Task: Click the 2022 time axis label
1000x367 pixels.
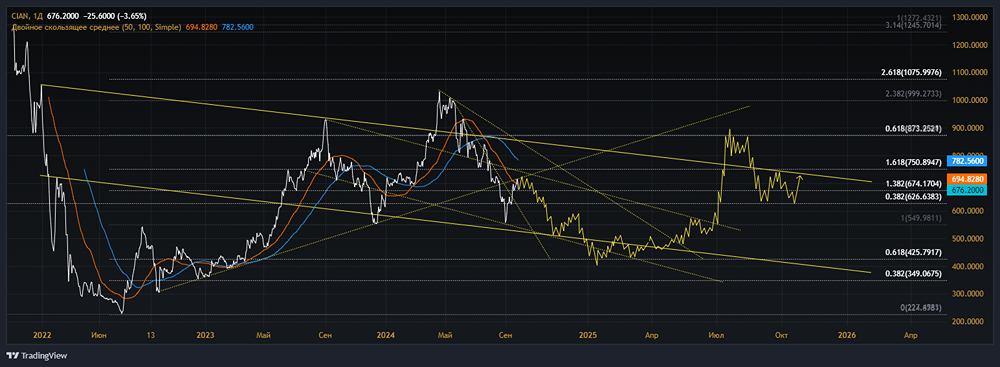Action: pos(41,334)
